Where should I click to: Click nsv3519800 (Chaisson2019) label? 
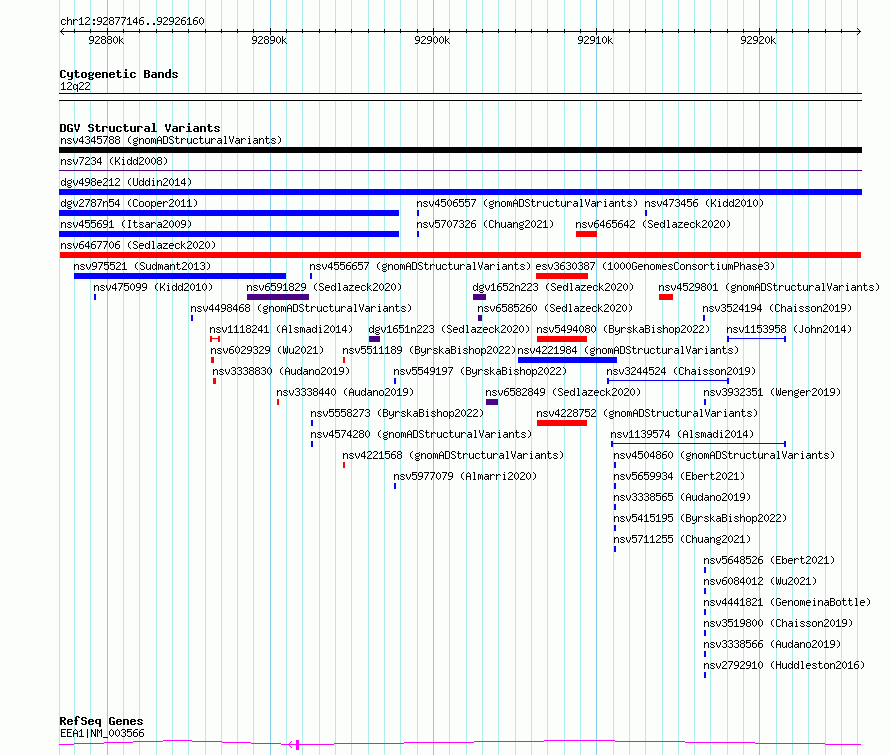tap(778, 623)
